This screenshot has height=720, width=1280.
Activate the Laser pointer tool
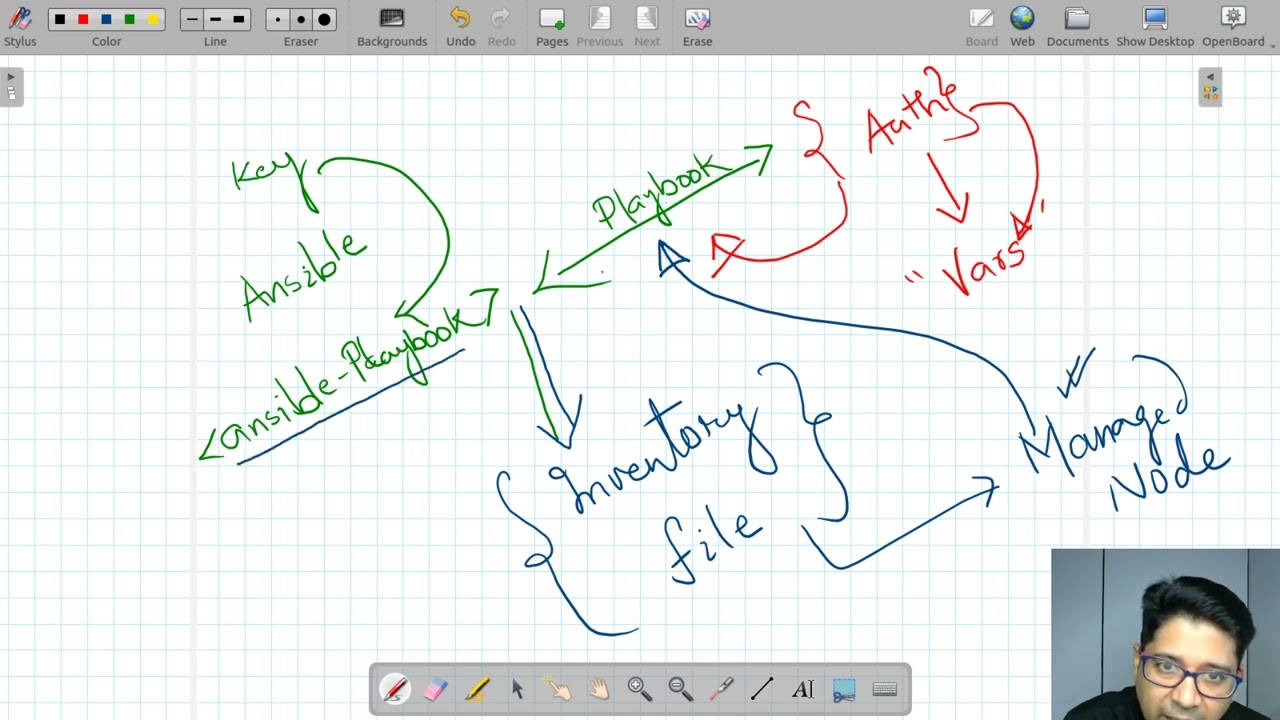(721, 689)
